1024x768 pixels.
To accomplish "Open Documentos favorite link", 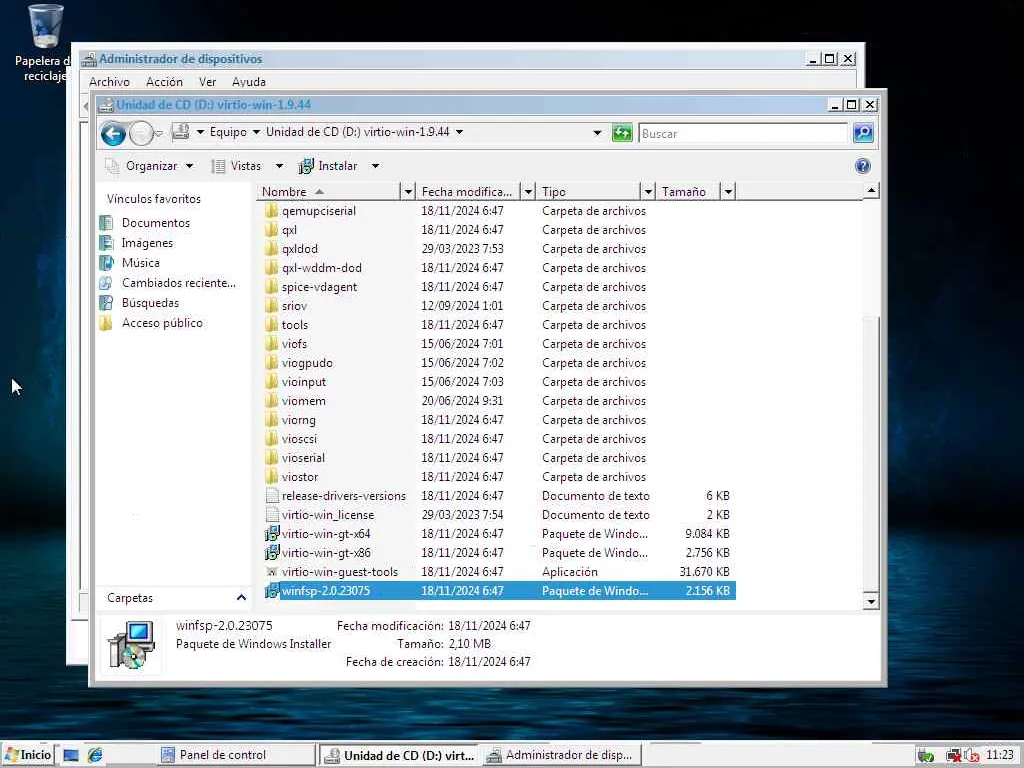I will point(155,223).
